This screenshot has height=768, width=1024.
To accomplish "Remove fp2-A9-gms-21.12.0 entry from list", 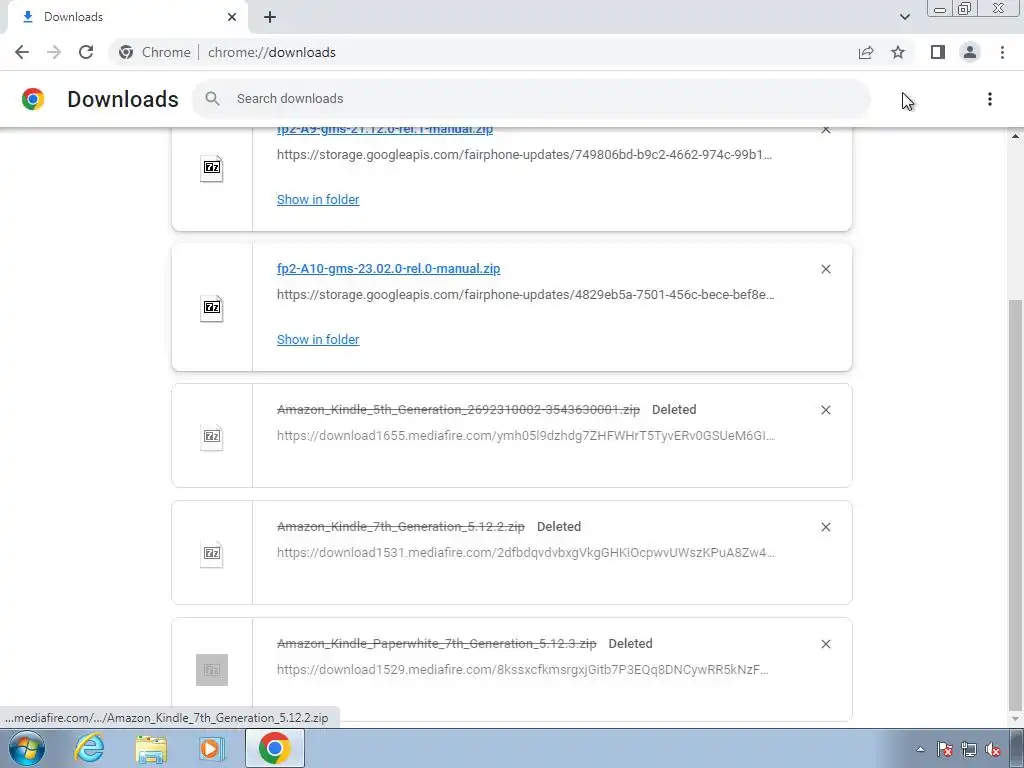I will coord(826,129).
